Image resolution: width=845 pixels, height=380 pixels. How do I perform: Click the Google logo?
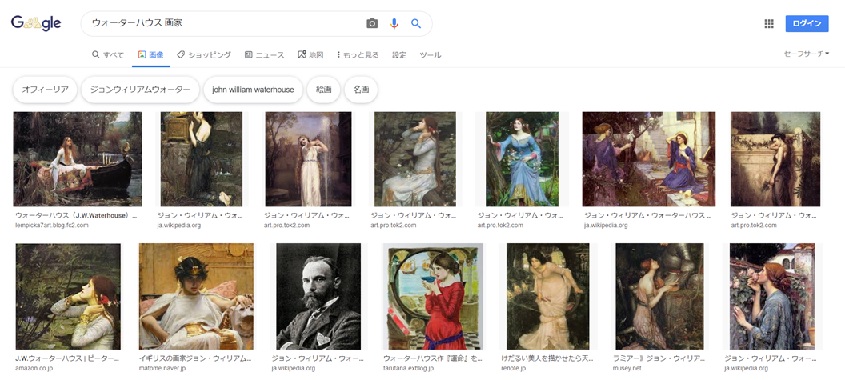coord(36,23)
